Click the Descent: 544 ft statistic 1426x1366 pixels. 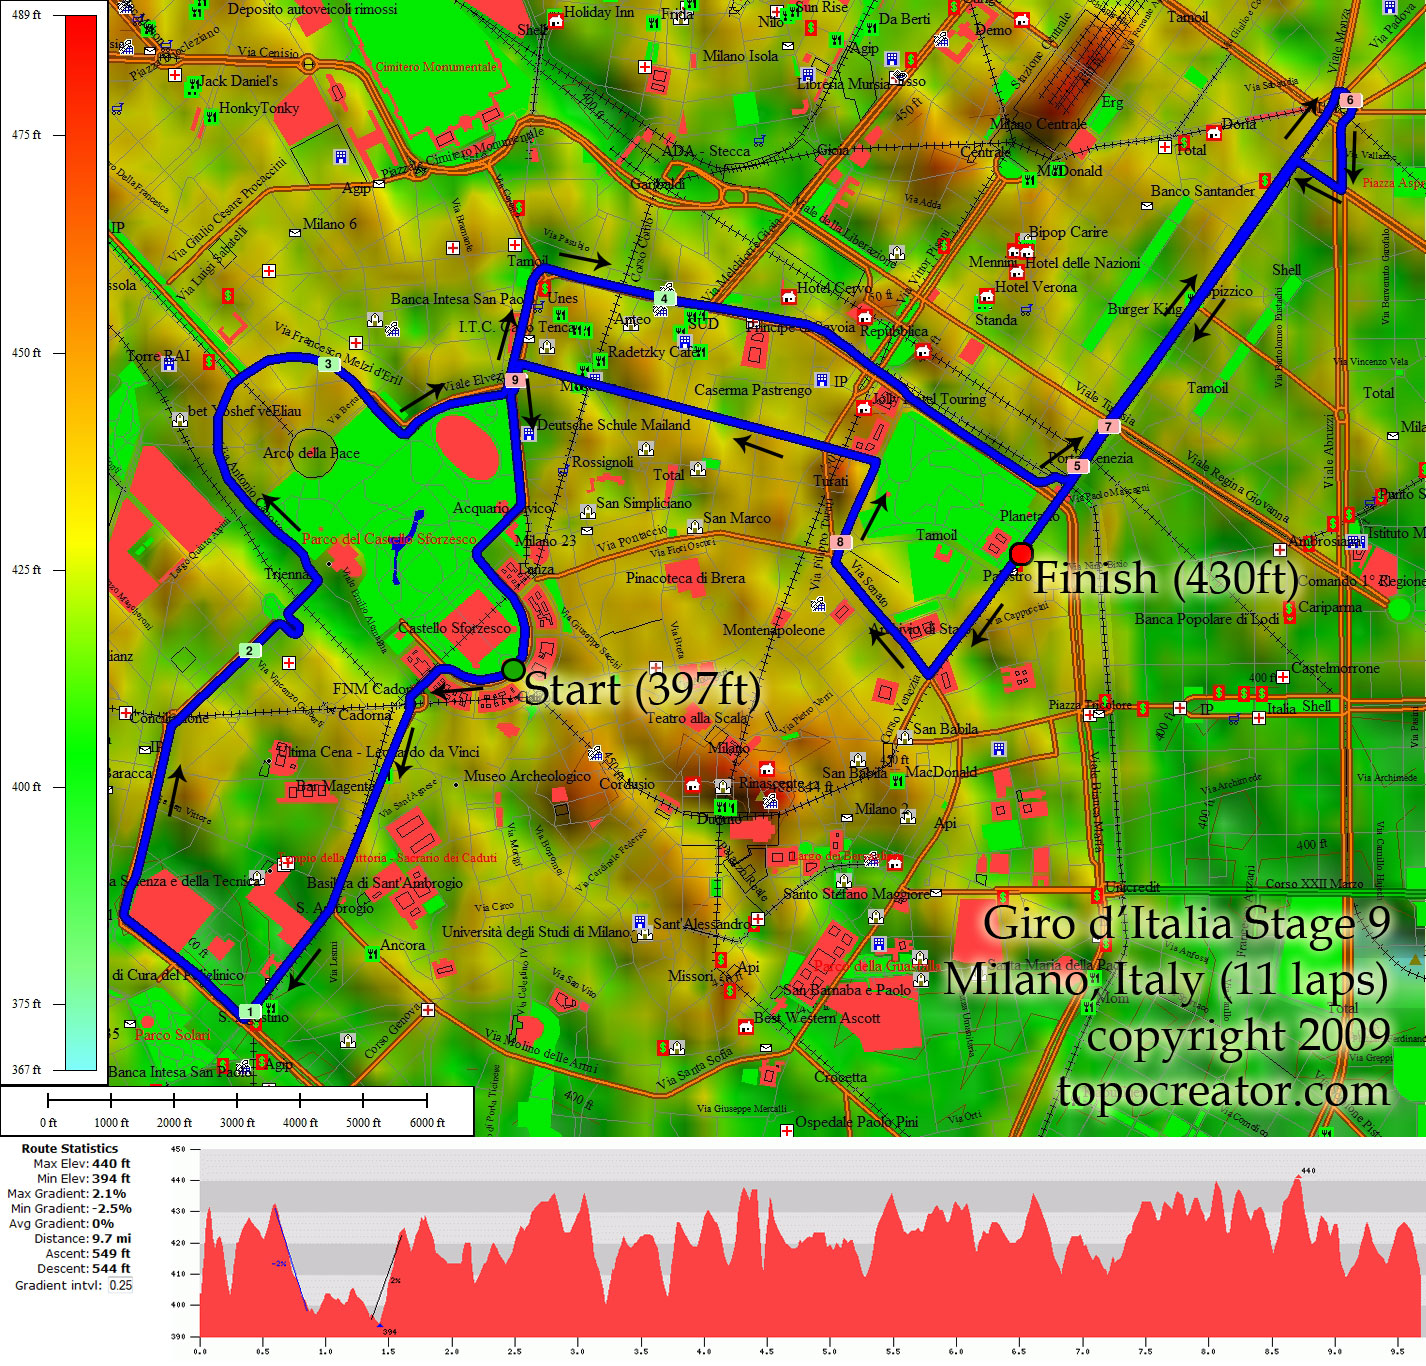point(84,1269)
